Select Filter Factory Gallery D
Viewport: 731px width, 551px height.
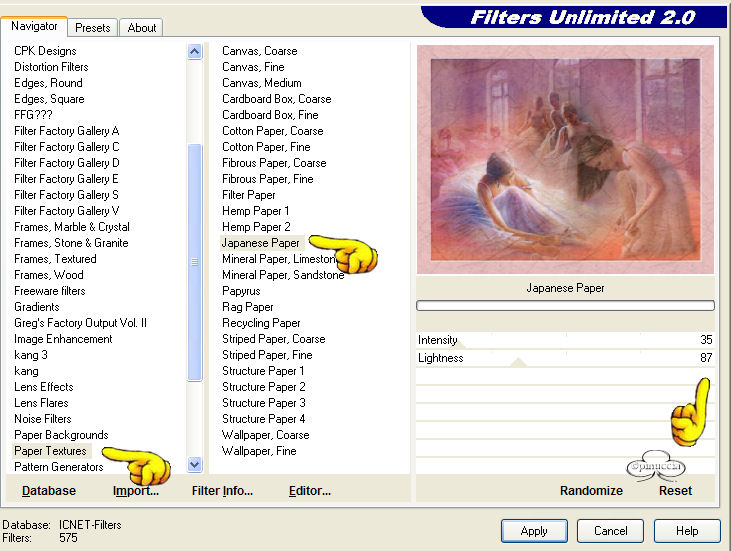click(x=67, y=163)
